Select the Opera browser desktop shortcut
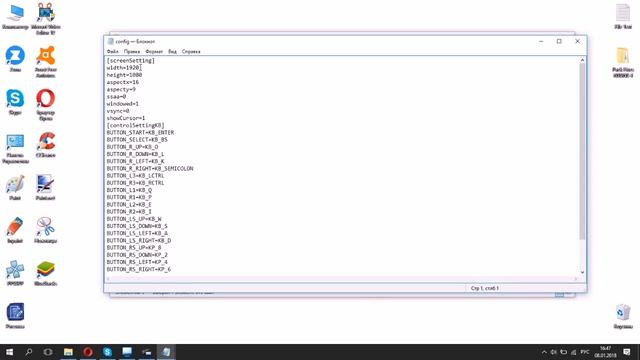The image size is (640, 360). pyautogui.click(x=46, y=104)
